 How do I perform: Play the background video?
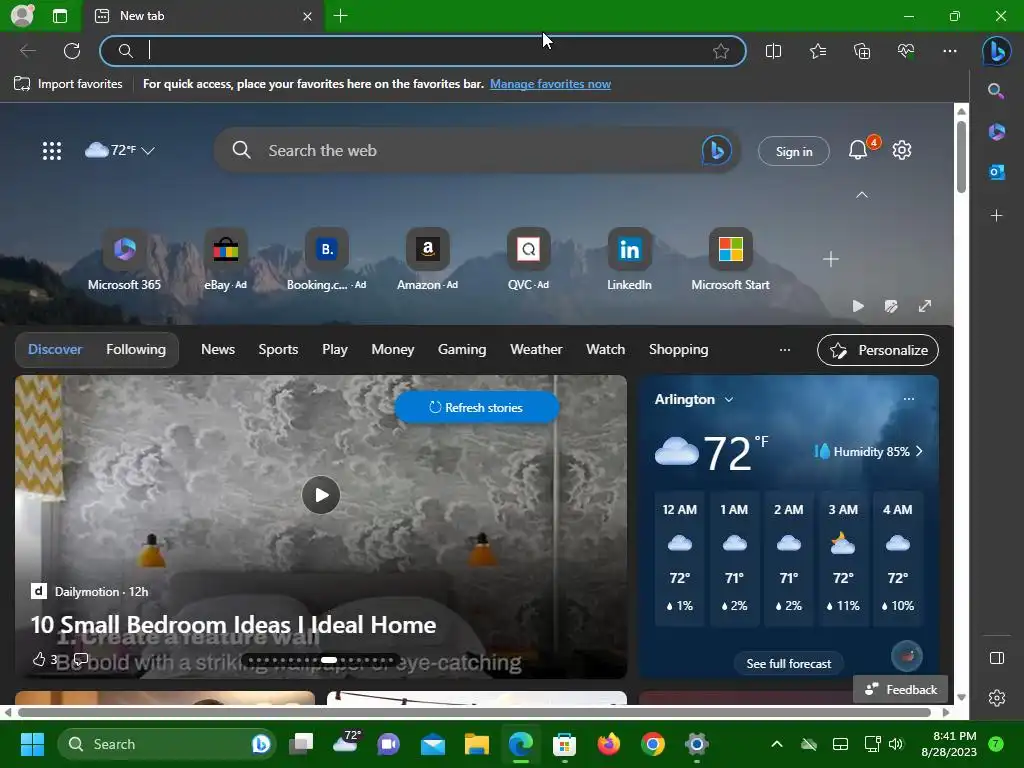pos(858,306)
